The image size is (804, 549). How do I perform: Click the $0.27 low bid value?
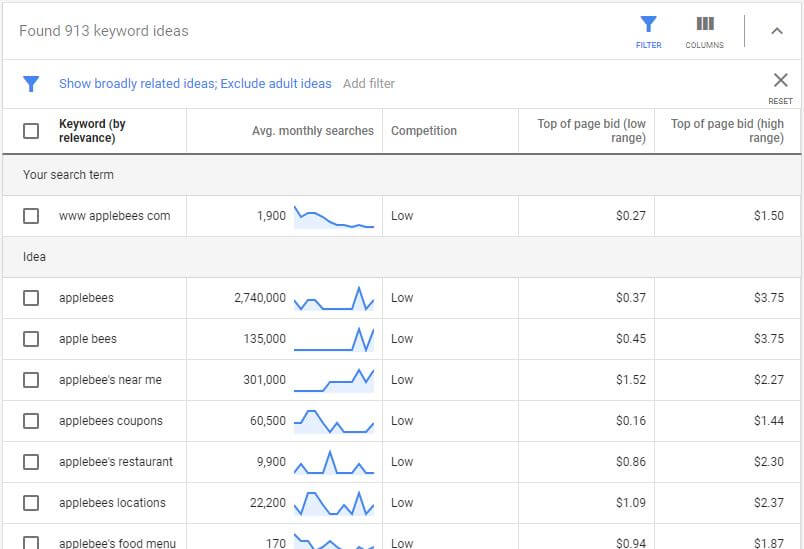point(631,216)
